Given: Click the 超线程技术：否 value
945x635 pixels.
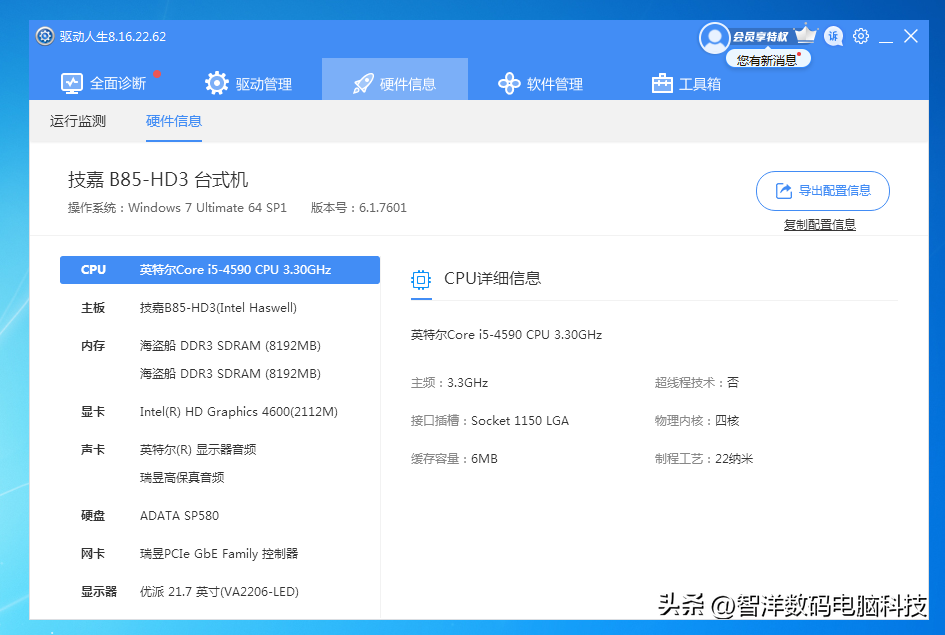Looking at the screenshot, I should (697, 383).
